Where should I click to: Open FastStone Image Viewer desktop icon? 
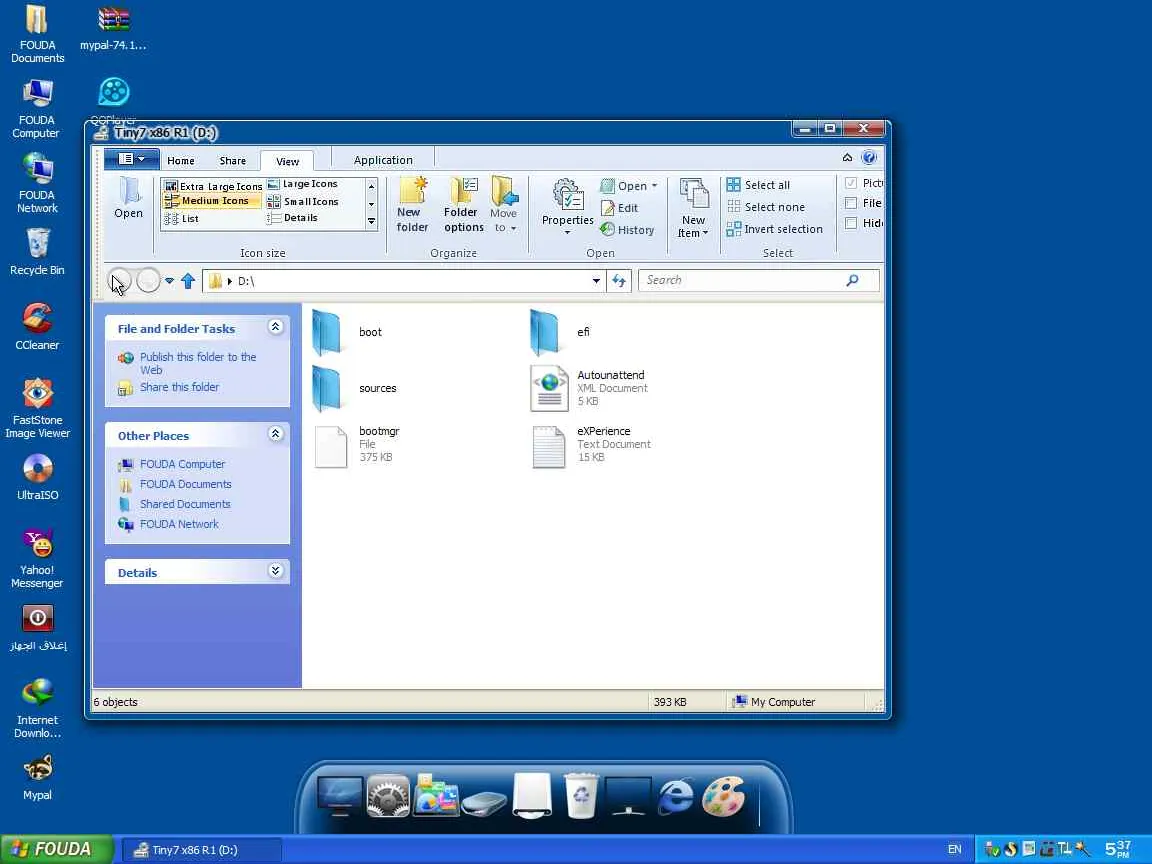pyautogui.click(x=37, y=408)
